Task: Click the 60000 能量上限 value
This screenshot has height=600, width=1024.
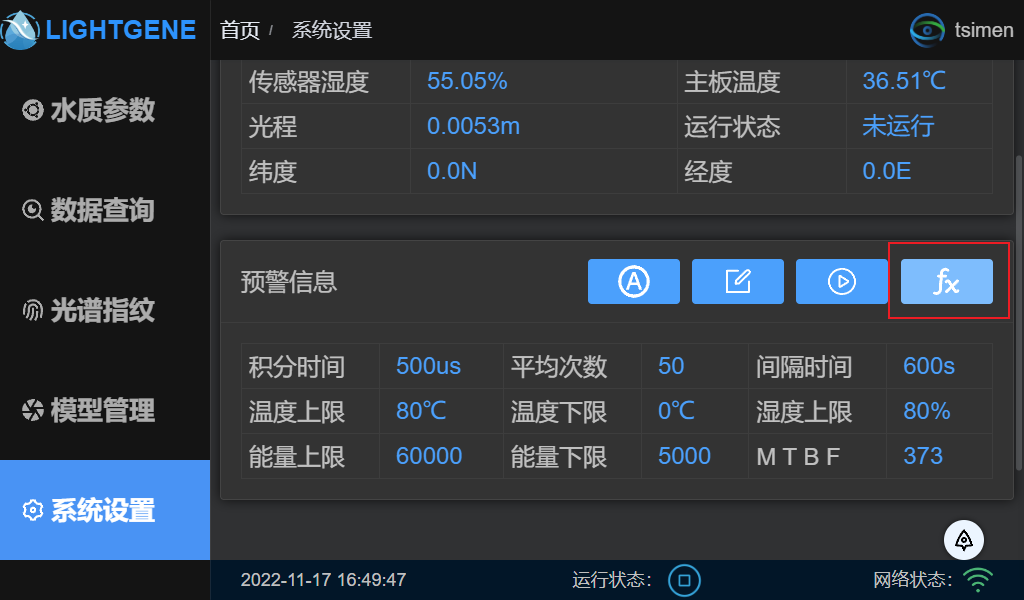Action: [x=429, y=456]
